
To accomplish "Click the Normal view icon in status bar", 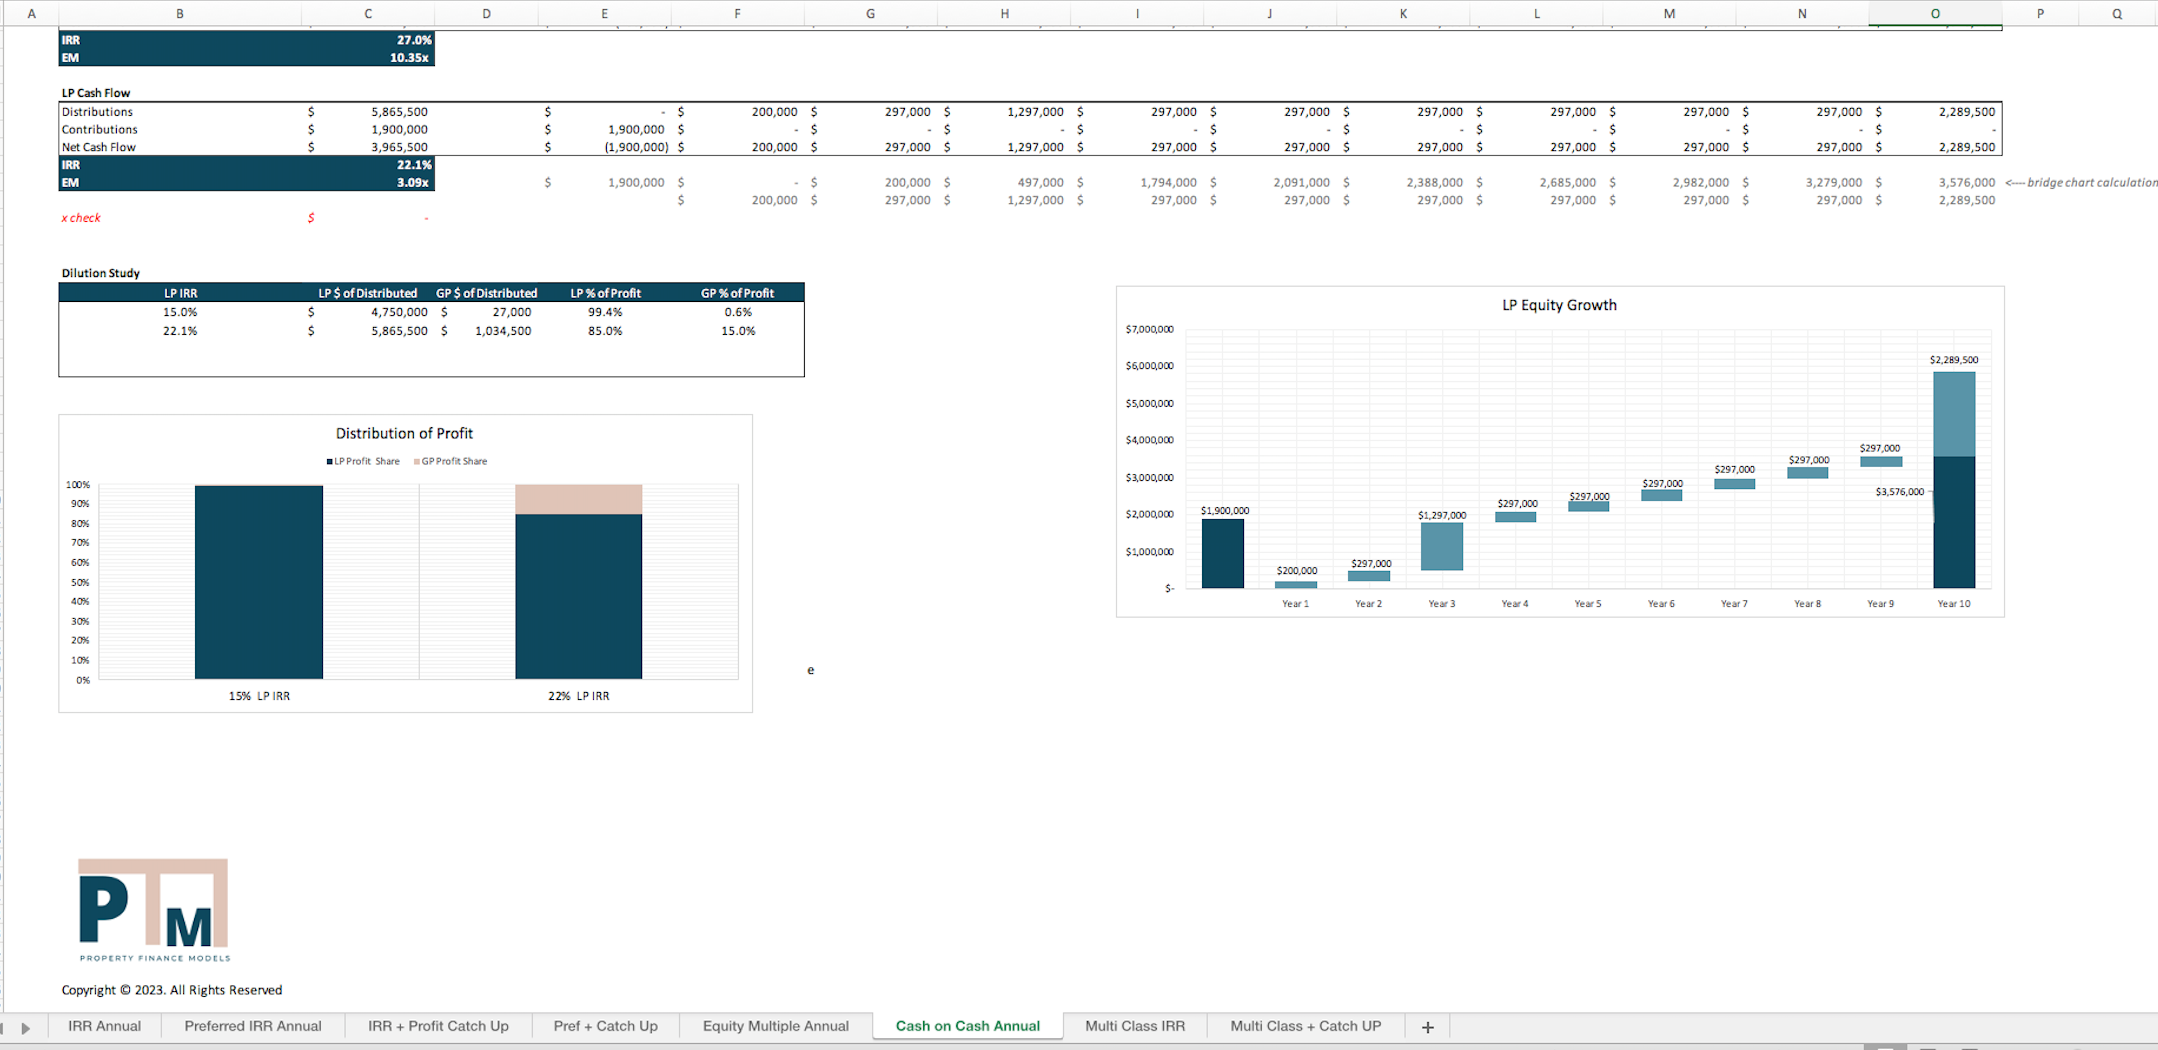I will pos(1886,1046).
